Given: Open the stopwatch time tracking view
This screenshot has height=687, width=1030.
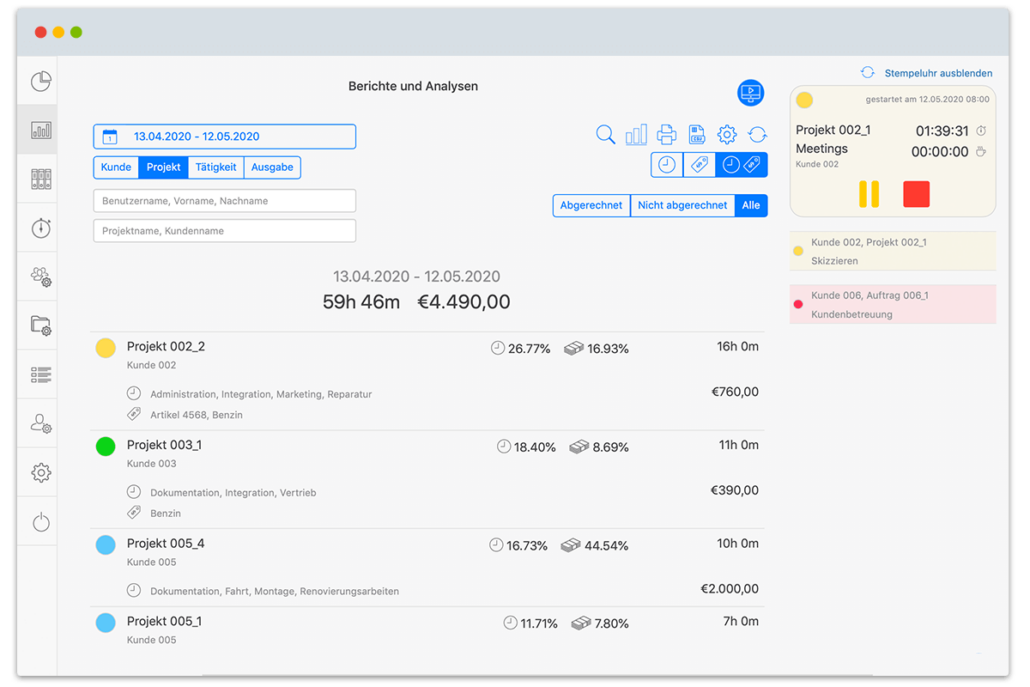Looking at the screenshot, I should [41, 228].
